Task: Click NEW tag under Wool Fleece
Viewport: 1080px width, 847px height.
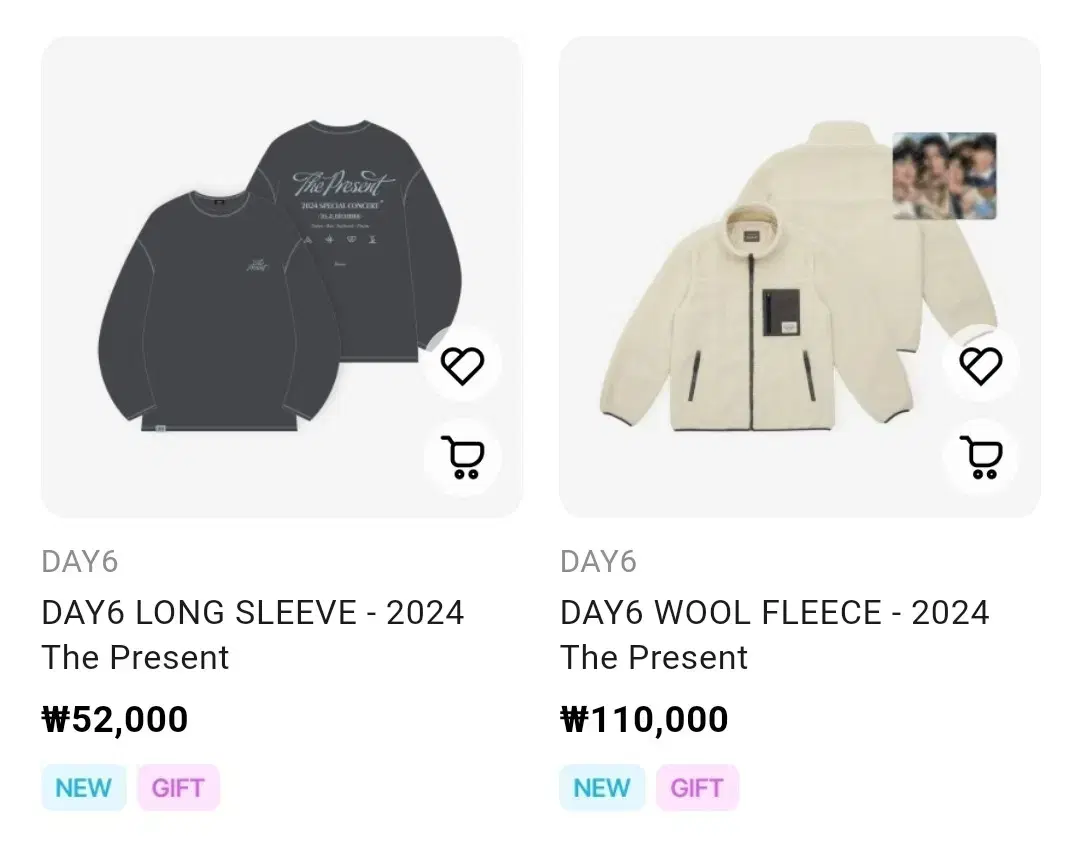Action: (x=602, y=788)
